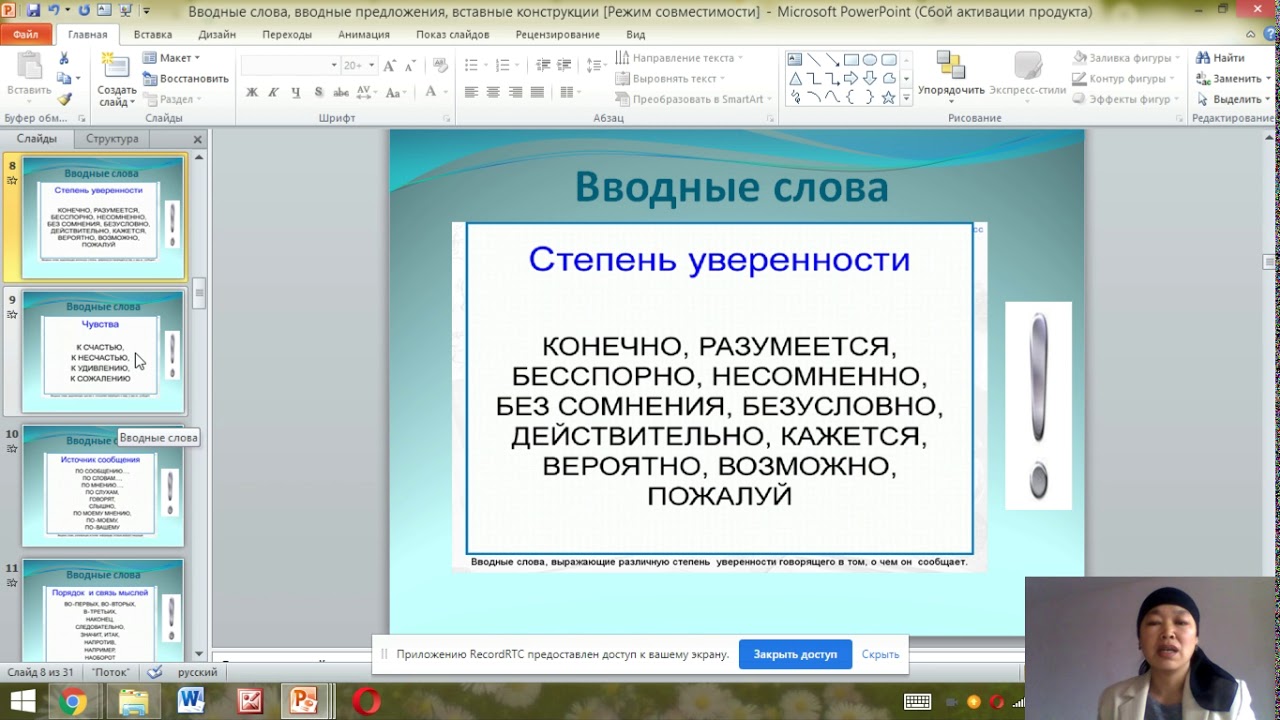Viewport: 1280px width, 720px height.
Task: Switch to the Вставка ribbon tab
Action: [x=153, y=34]
